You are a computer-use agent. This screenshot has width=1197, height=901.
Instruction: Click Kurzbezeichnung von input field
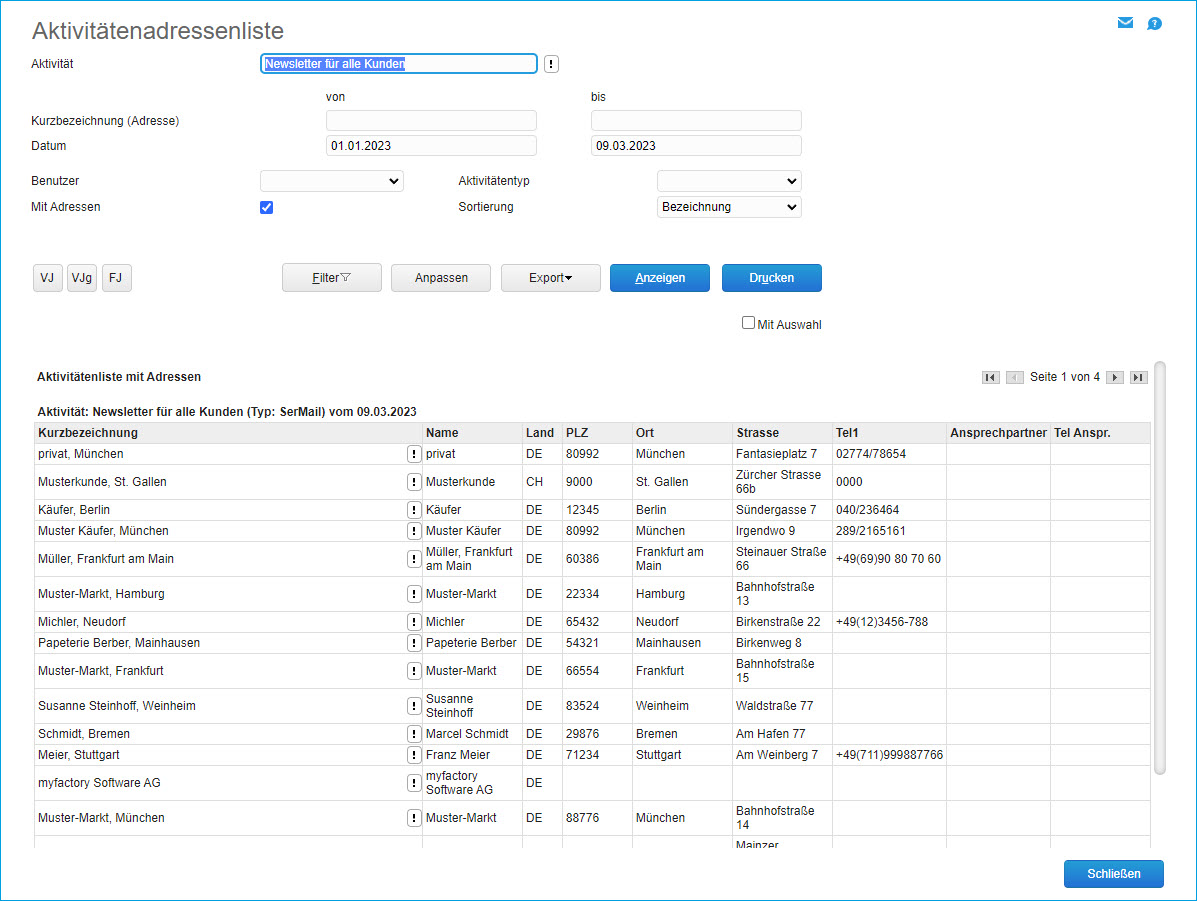tap(431, 121)
